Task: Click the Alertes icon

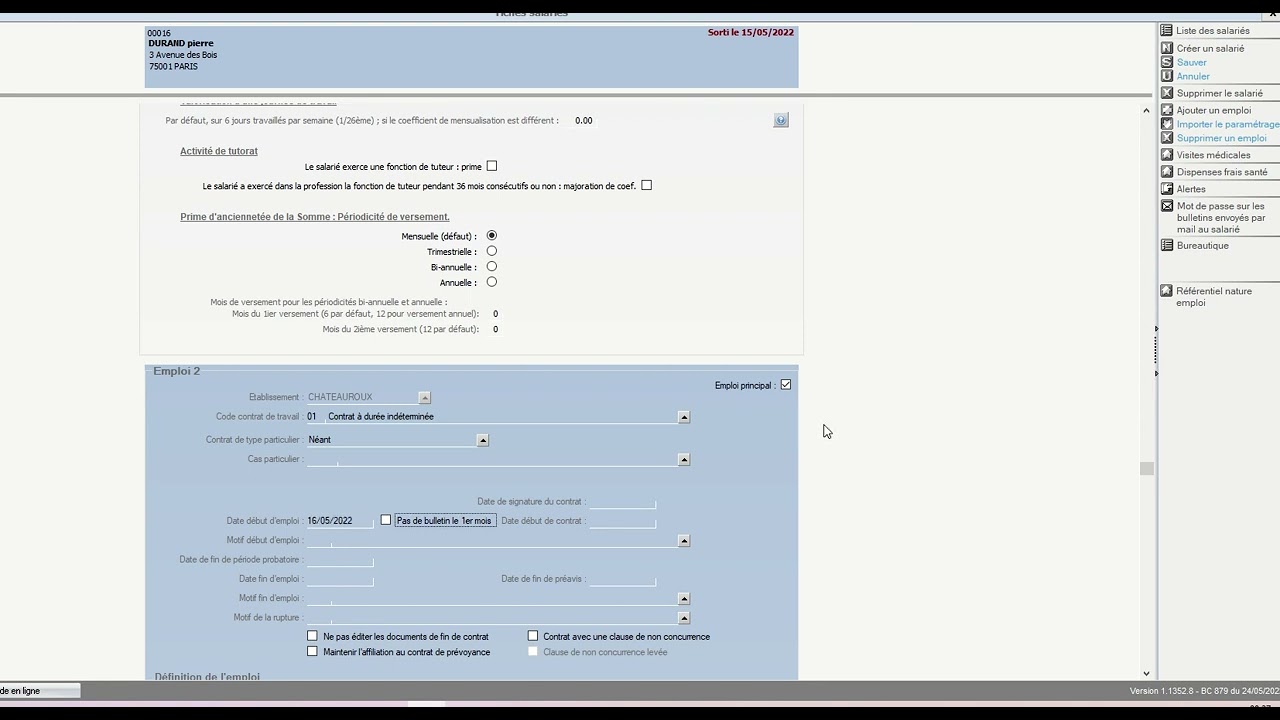Action: 1166,189
